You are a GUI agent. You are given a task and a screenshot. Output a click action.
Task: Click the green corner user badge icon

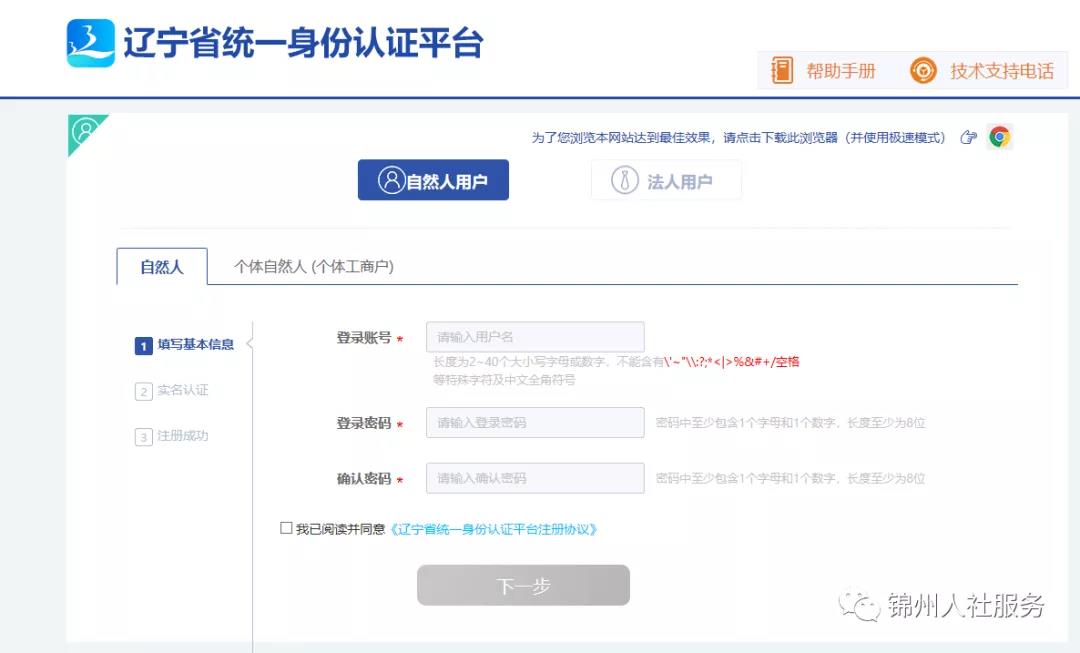(x=86, y=132)
